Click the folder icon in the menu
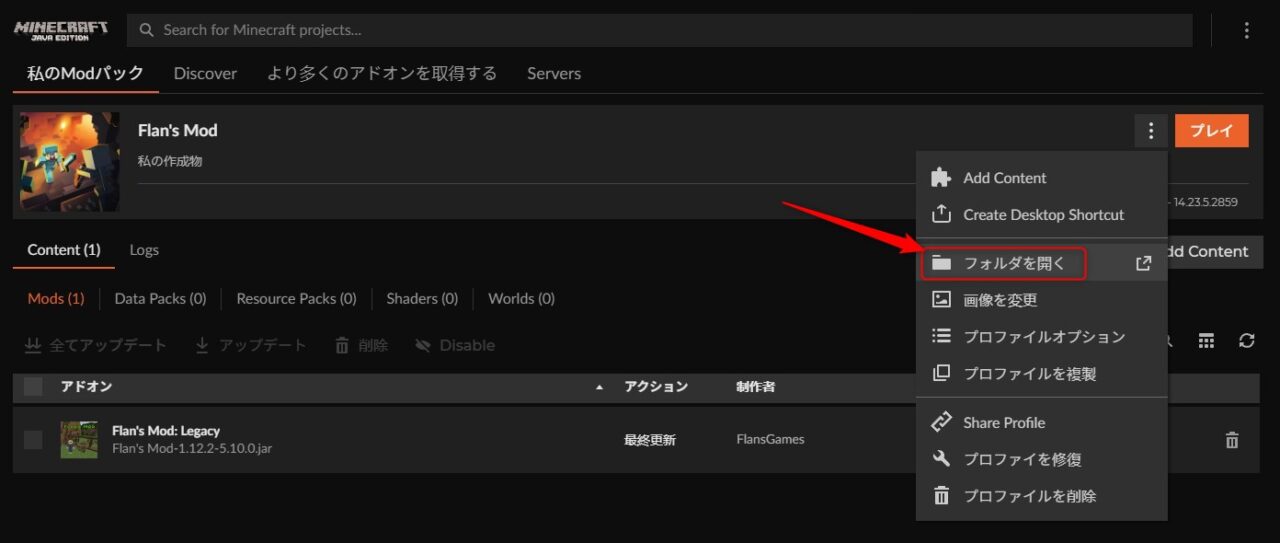The height and width of the screenshot is (543, 1280). 941,263
